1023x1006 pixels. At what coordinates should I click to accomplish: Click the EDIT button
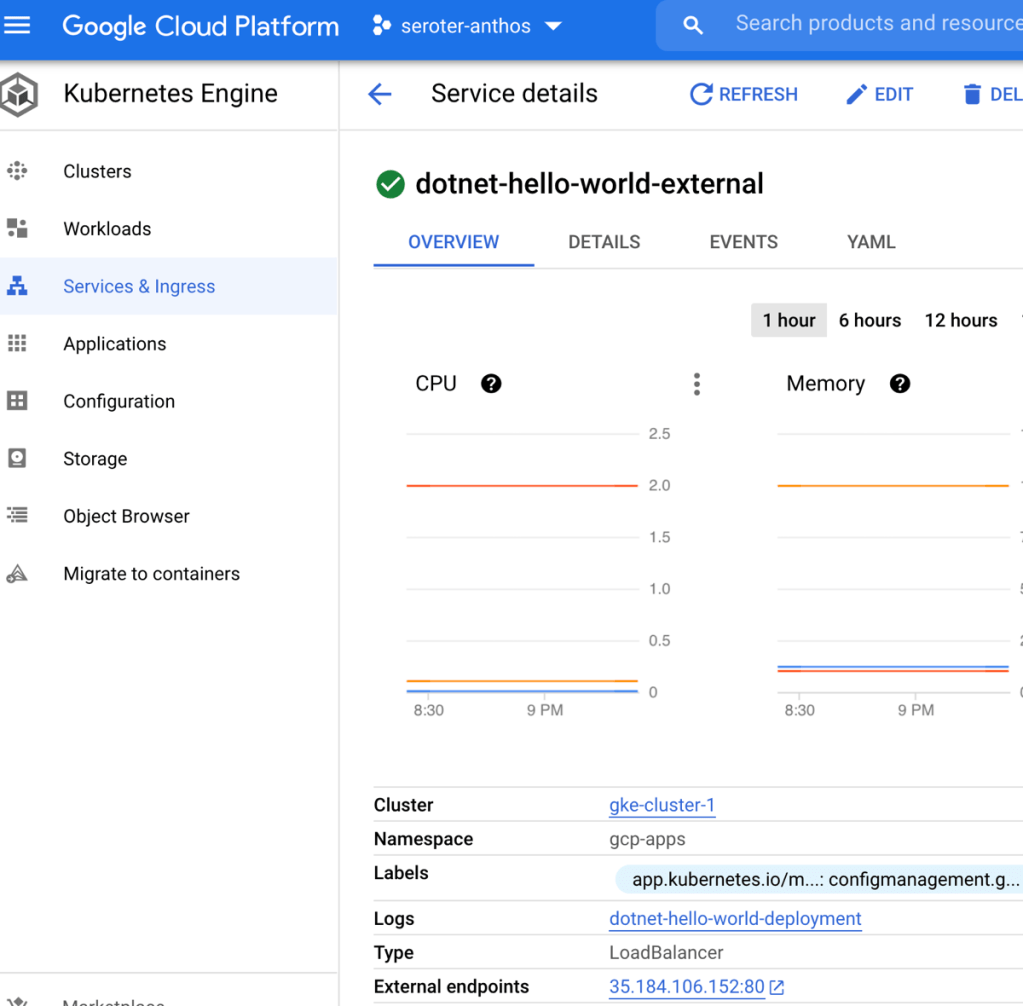[x=879, y=94]
